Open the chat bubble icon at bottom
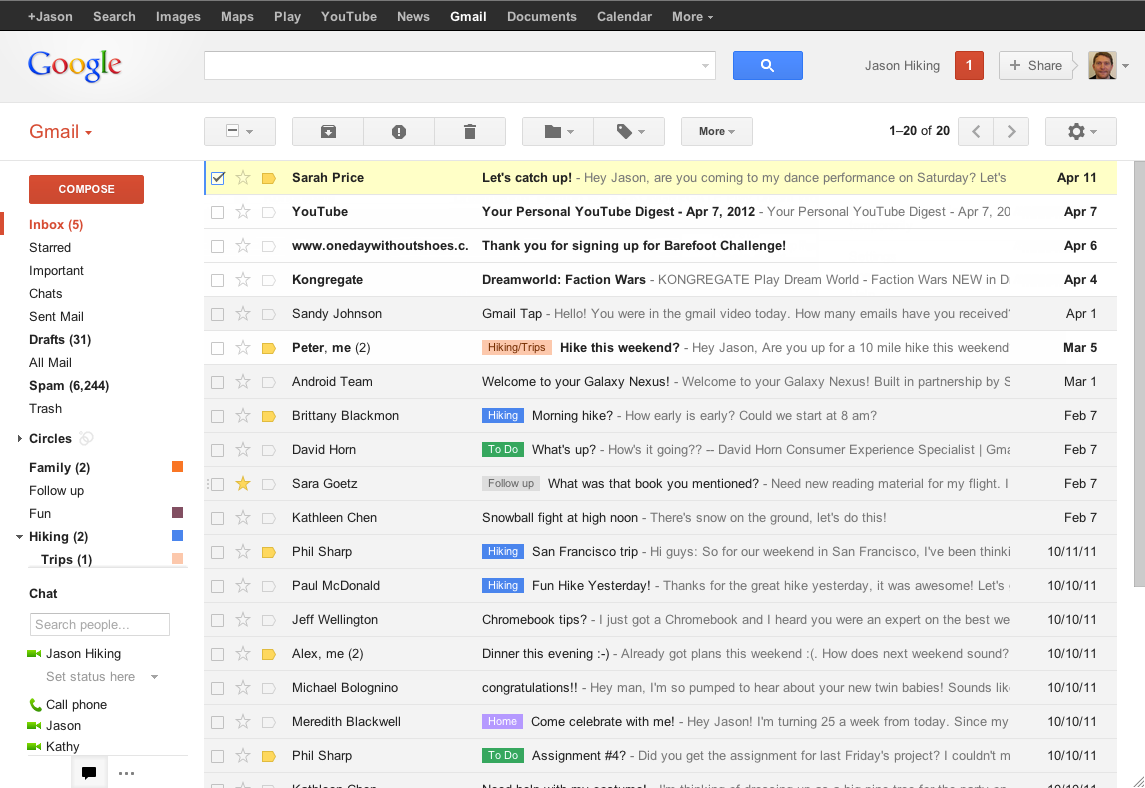 [89, 773]
